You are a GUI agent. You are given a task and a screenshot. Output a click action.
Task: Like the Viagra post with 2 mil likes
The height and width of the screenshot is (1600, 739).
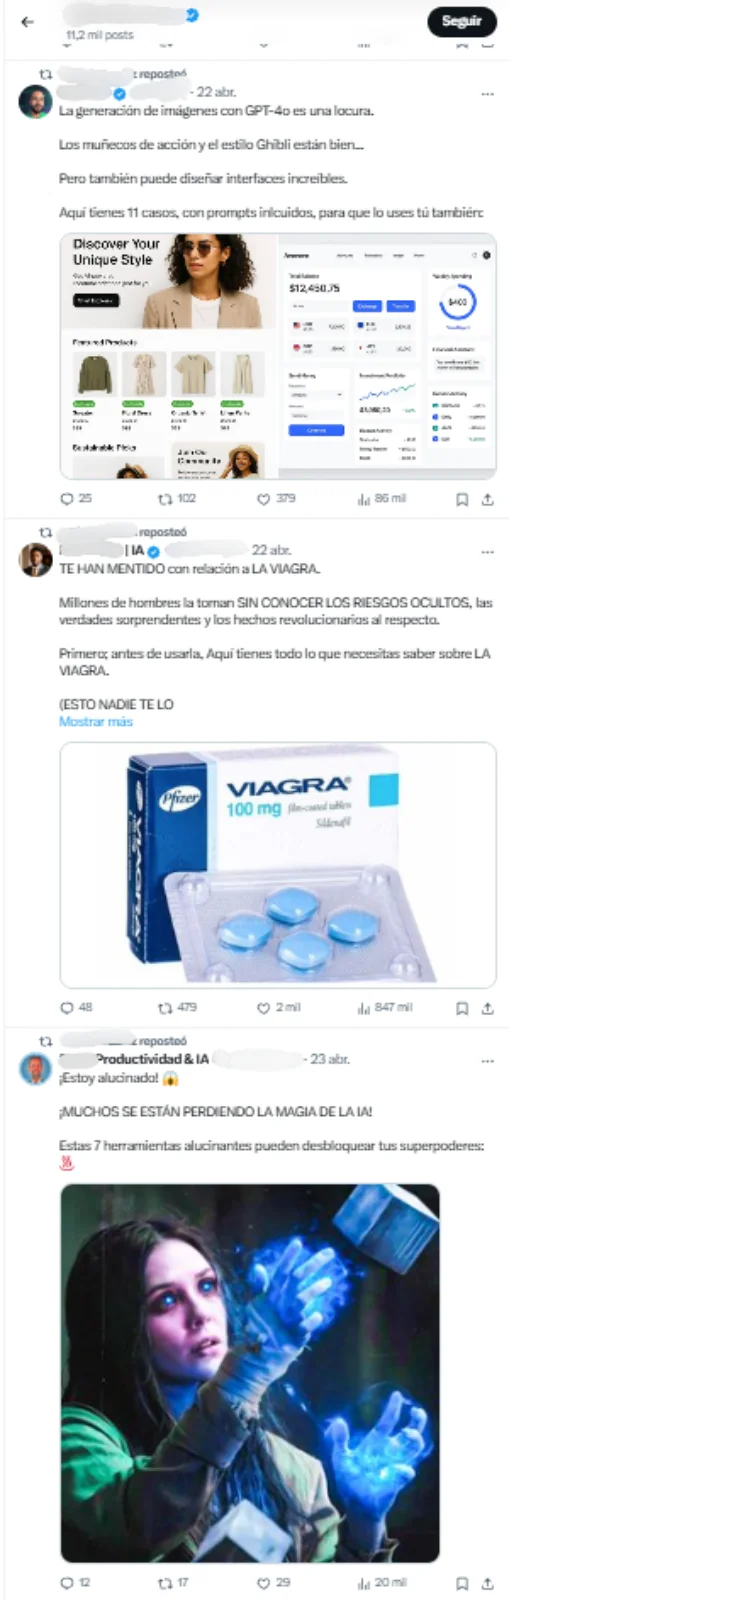tap(278, 1007)
